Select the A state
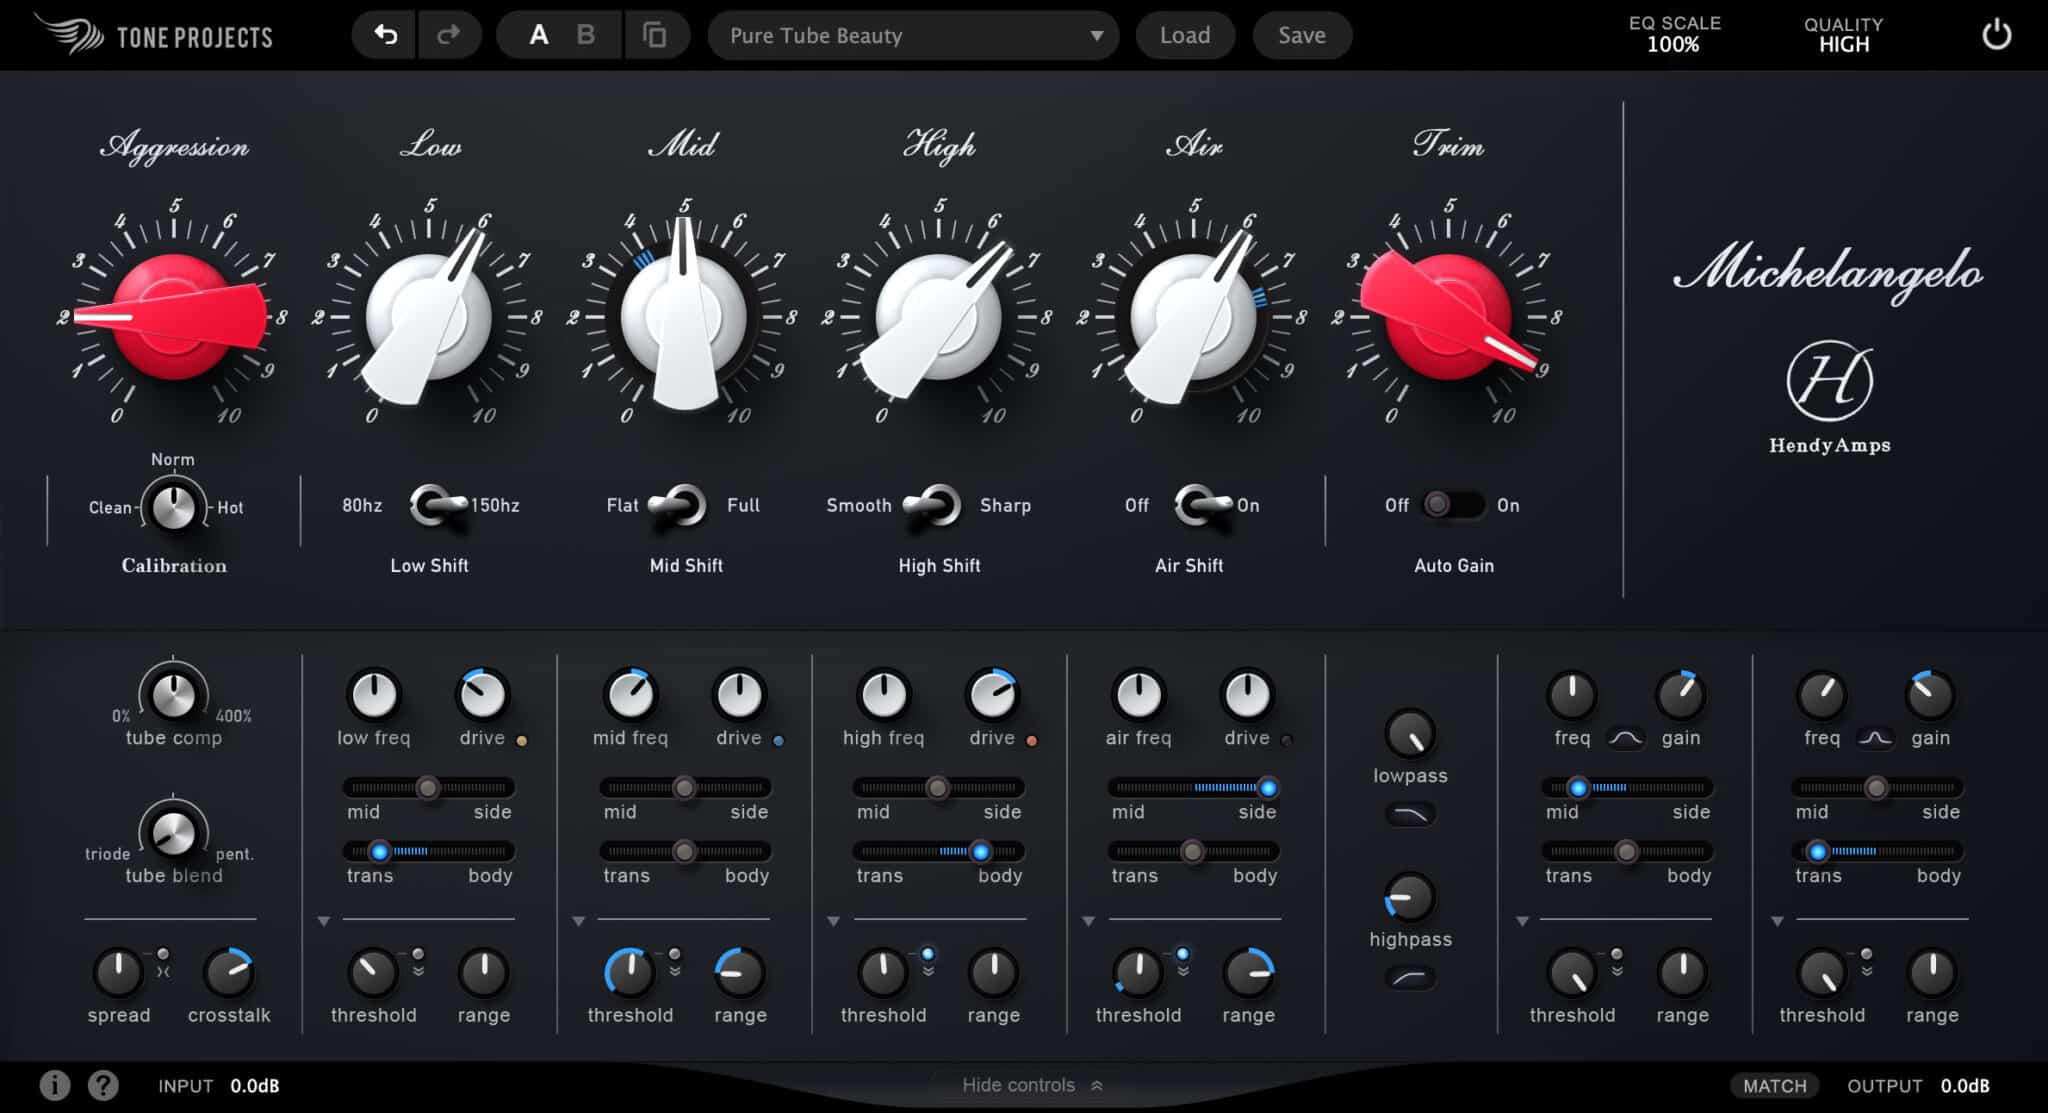 tap(539, 34)
